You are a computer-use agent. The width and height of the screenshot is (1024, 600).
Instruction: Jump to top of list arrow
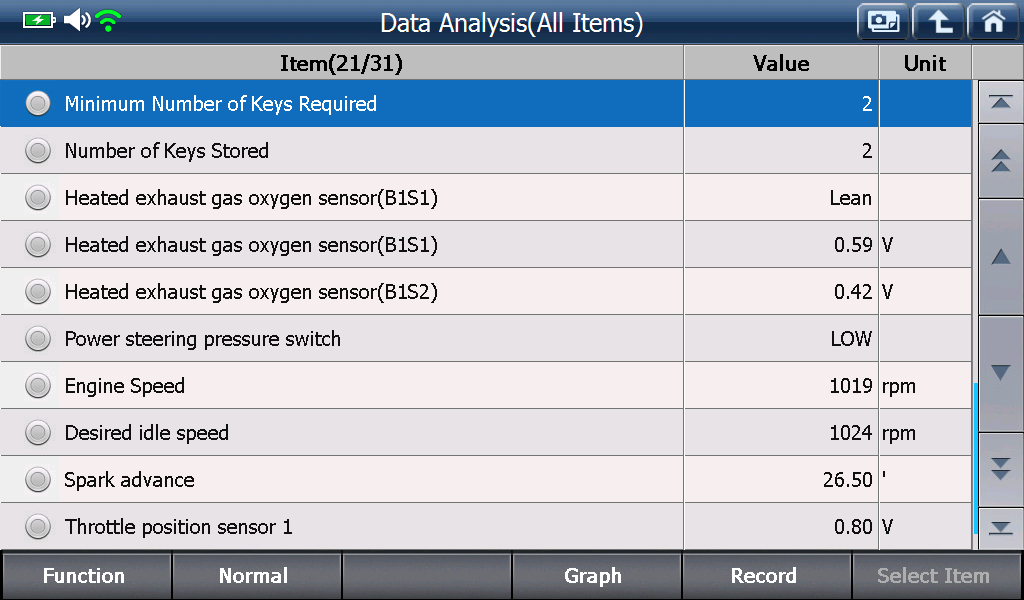coord(1000,102)
